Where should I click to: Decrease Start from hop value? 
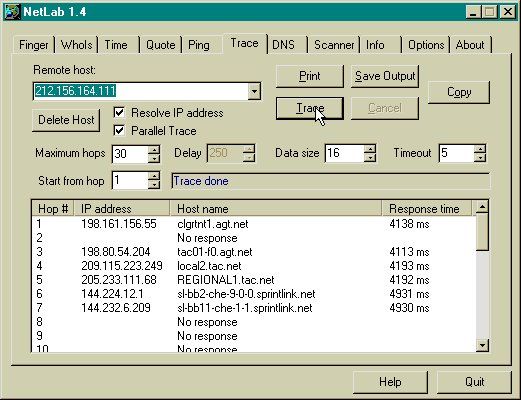pyautogui.click(x=154, y=184)
